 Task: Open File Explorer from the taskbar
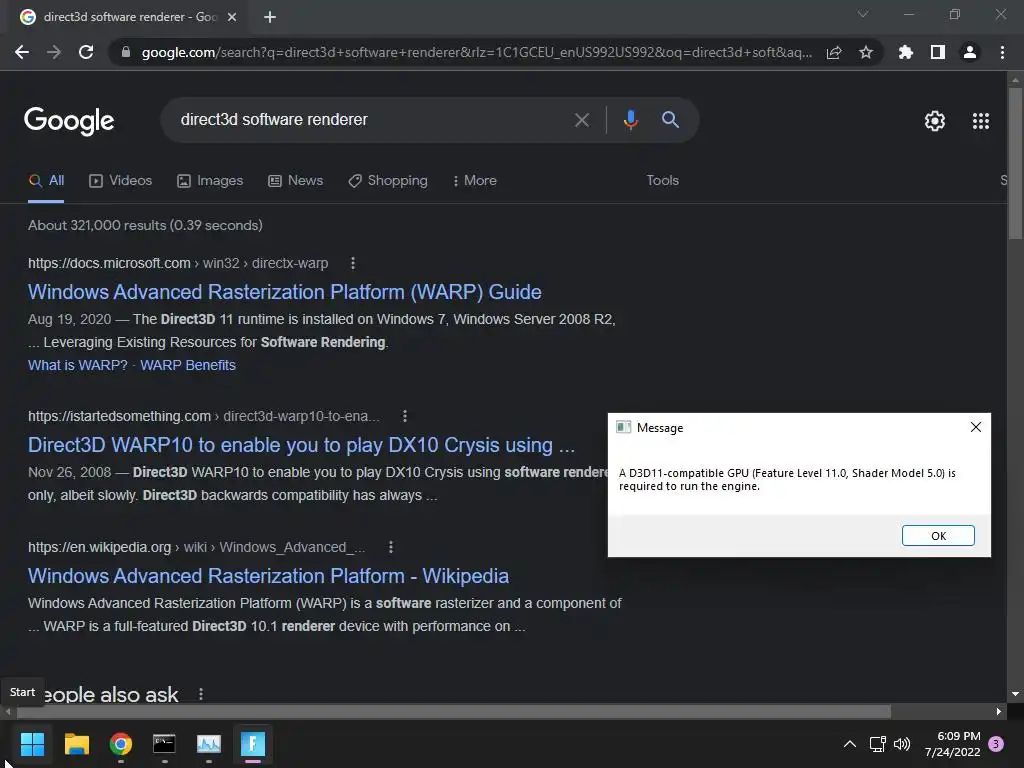click(76, 744)
